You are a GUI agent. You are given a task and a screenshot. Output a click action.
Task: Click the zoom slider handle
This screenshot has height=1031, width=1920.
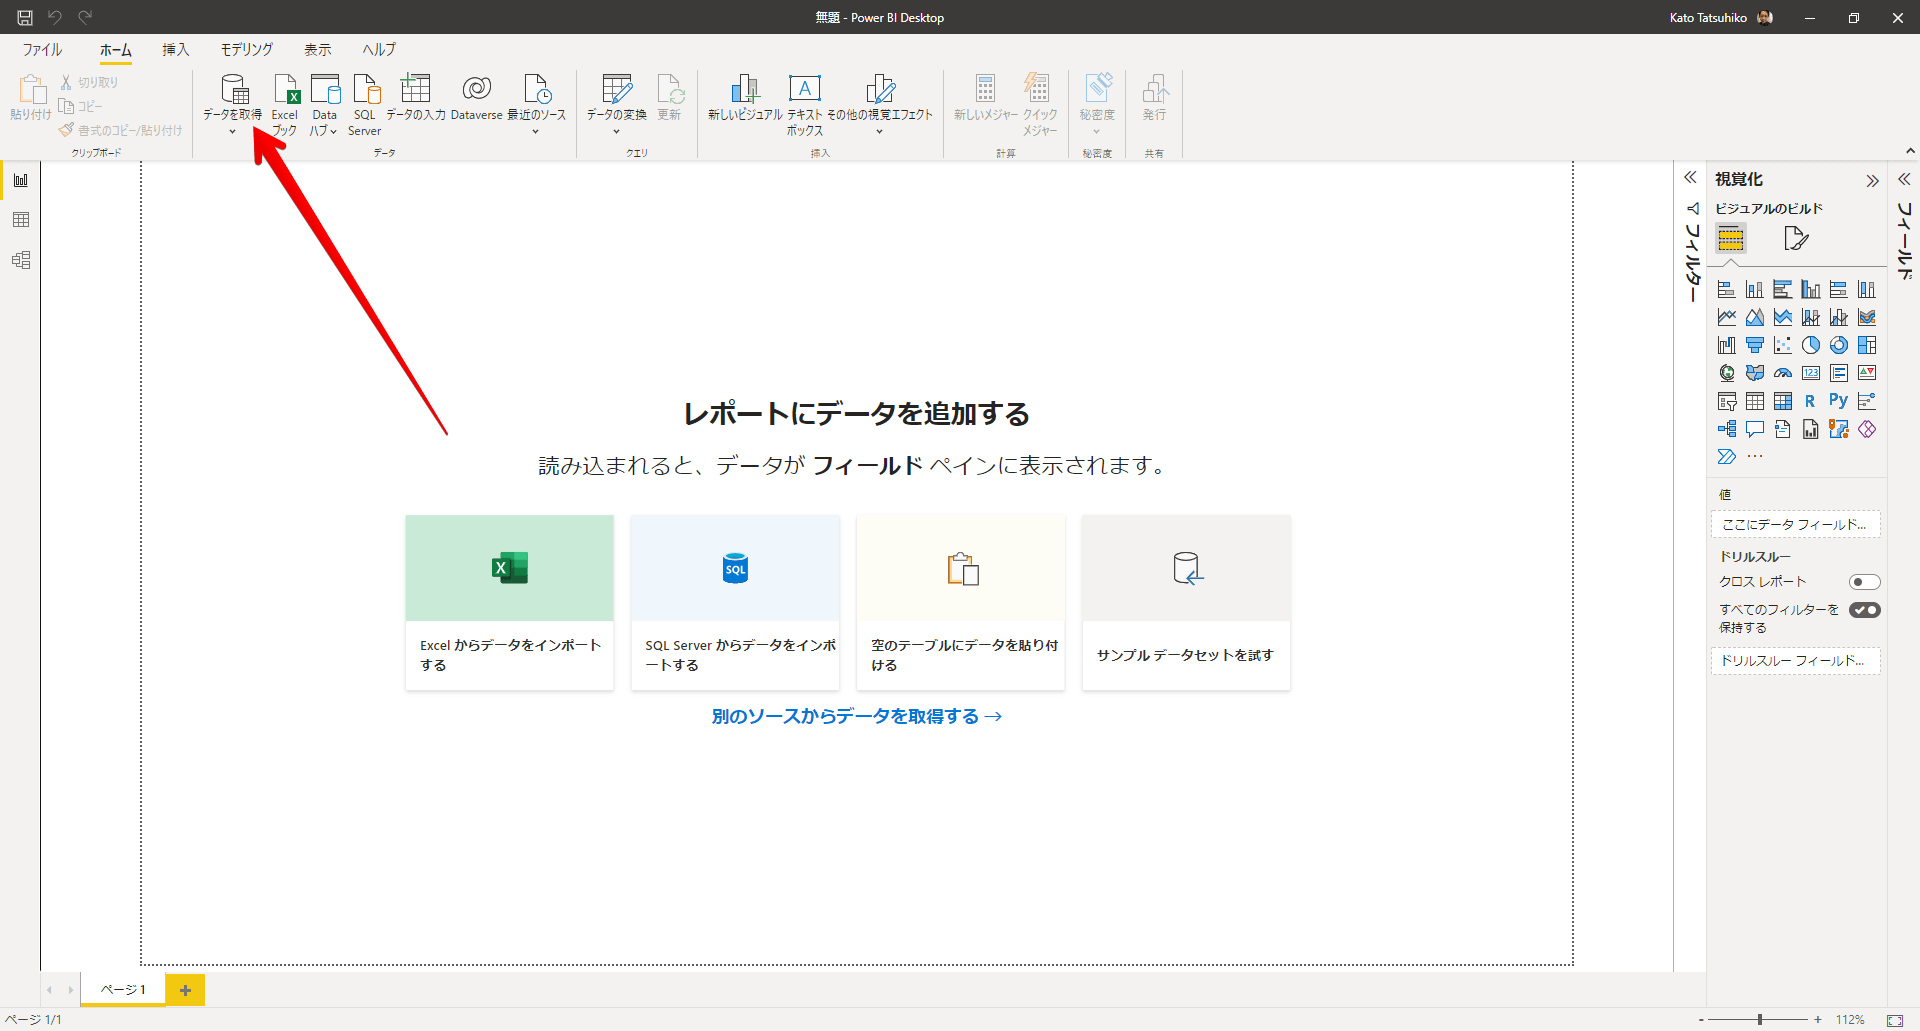pyautogui.click(x=1759, y=1020)
